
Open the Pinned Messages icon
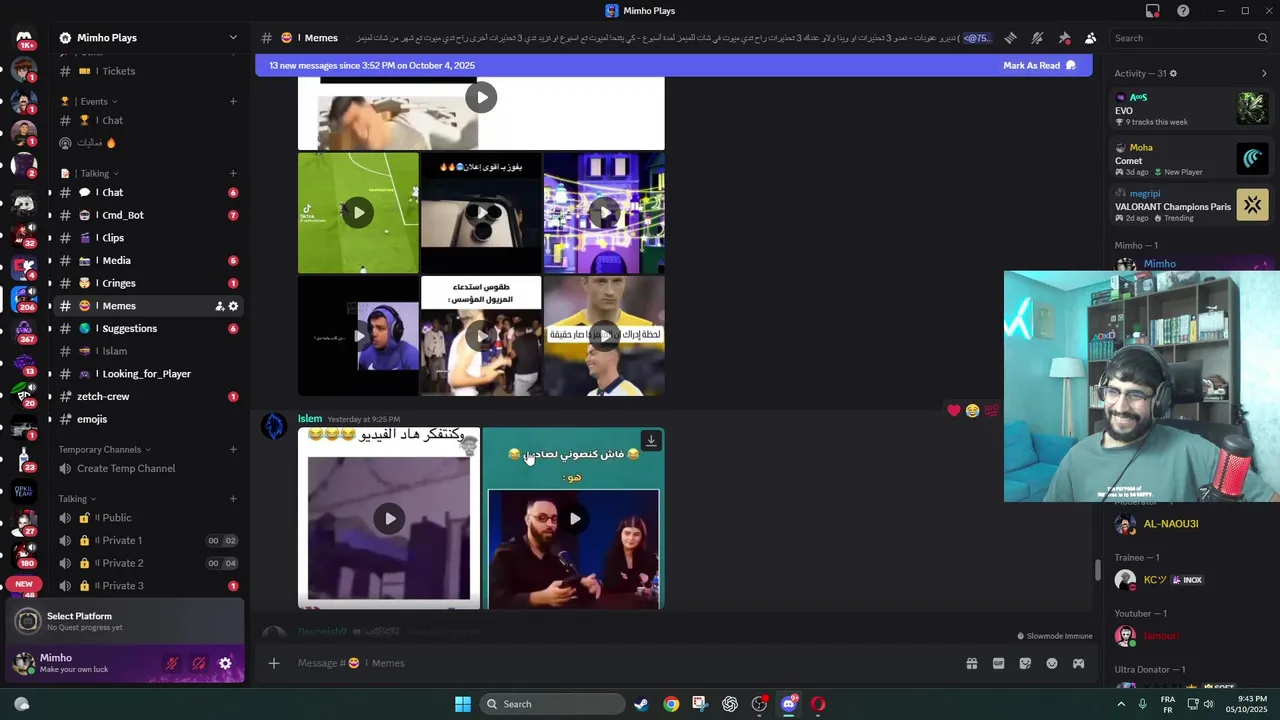(1064, 38)
